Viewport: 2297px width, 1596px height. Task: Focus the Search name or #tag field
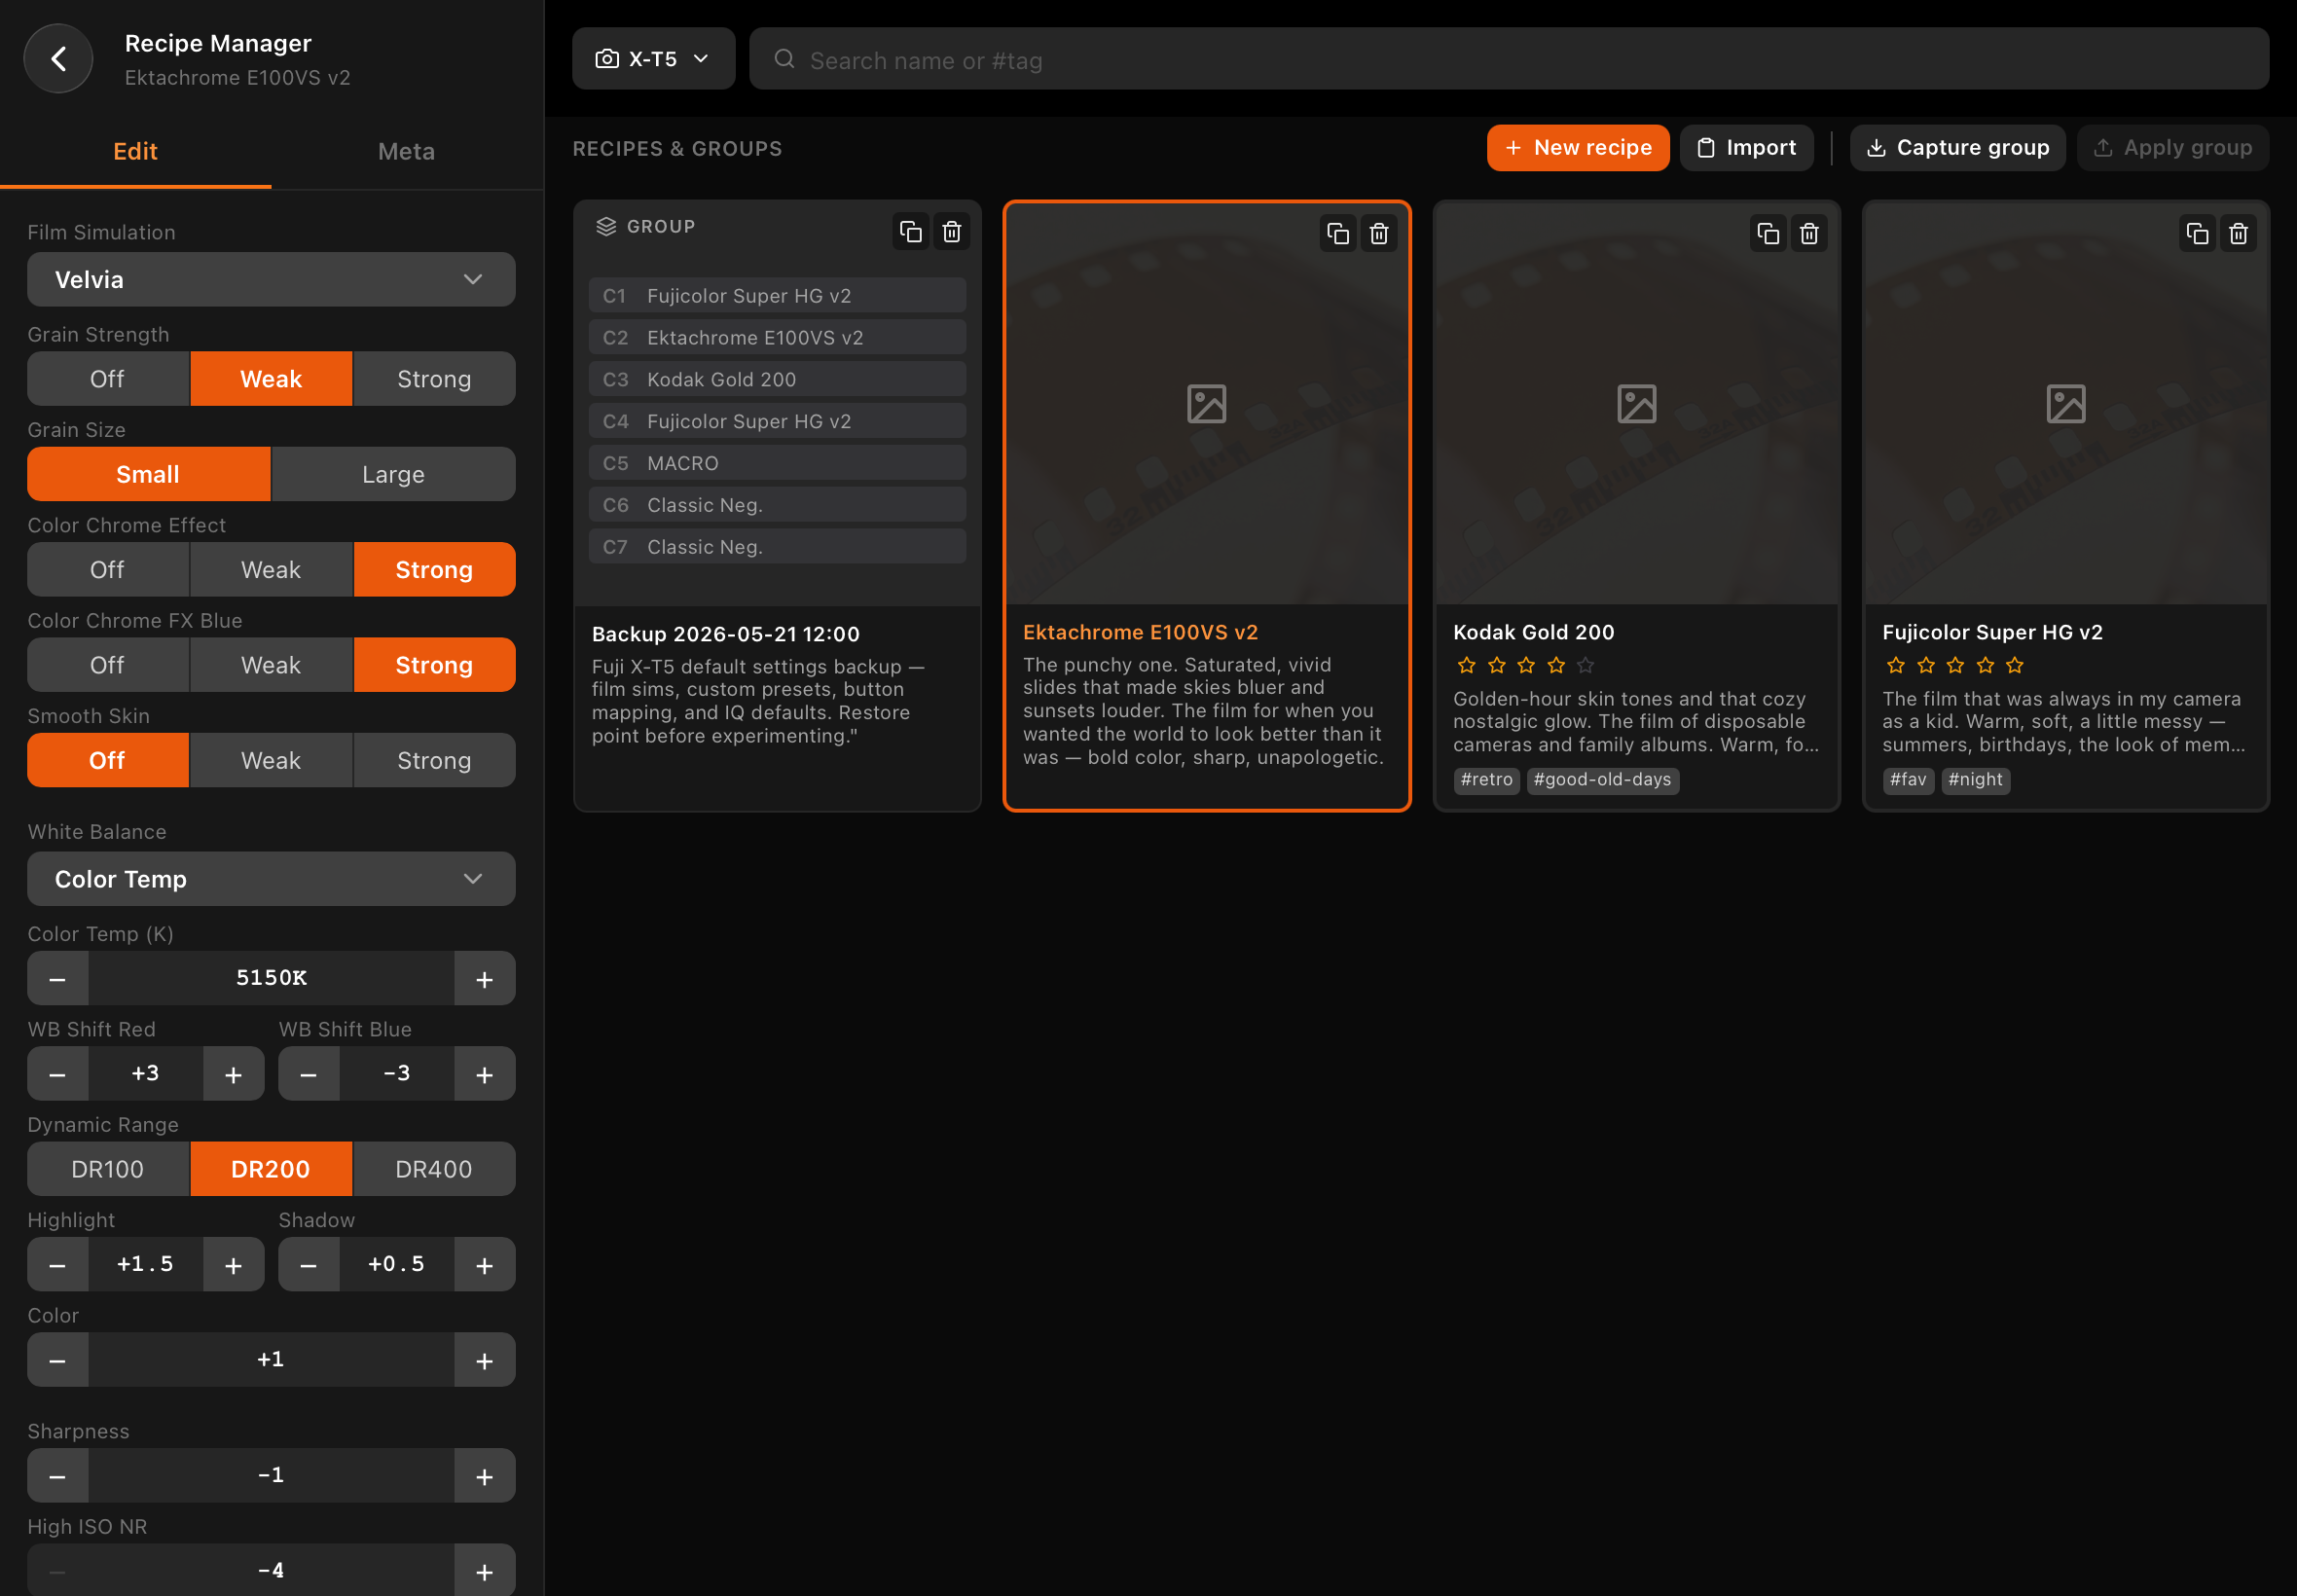tap(1508, 59)
